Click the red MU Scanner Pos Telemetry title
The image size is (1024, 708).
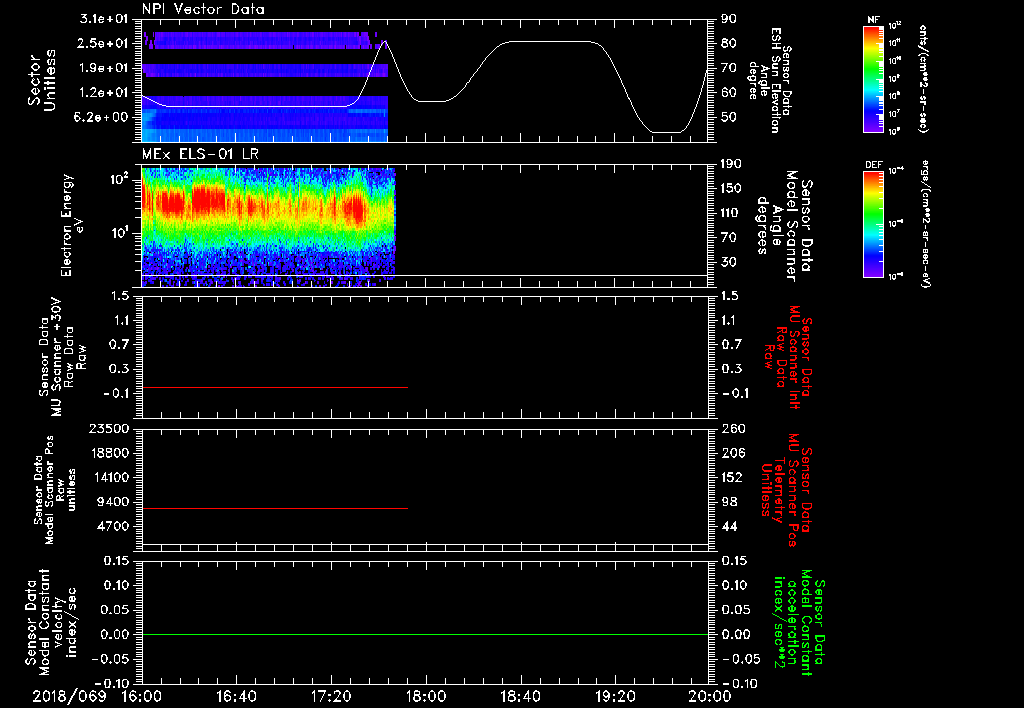click(786, 490)
